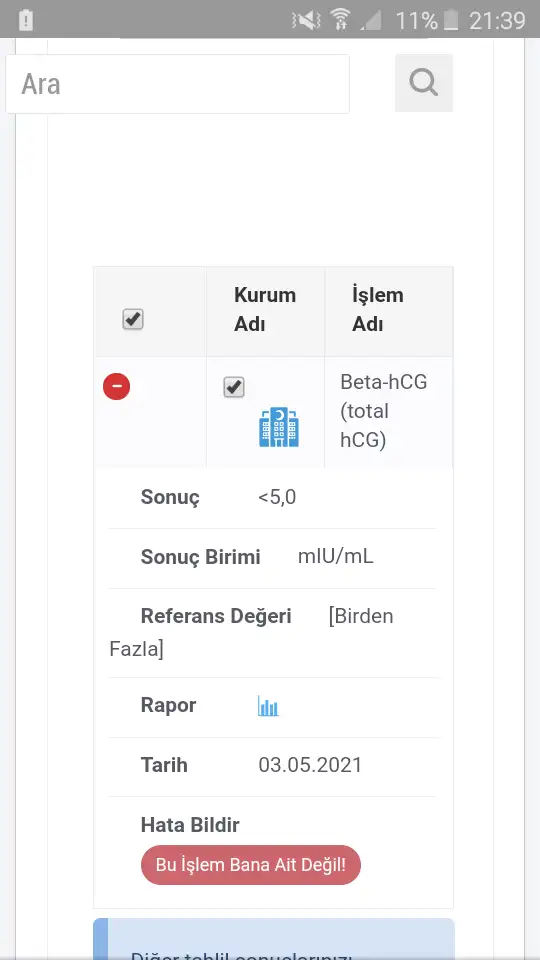Screen dimensions: 540x960
Task: Tap the <5,0 Sonuç value
Action: click(x=277, y=497)
